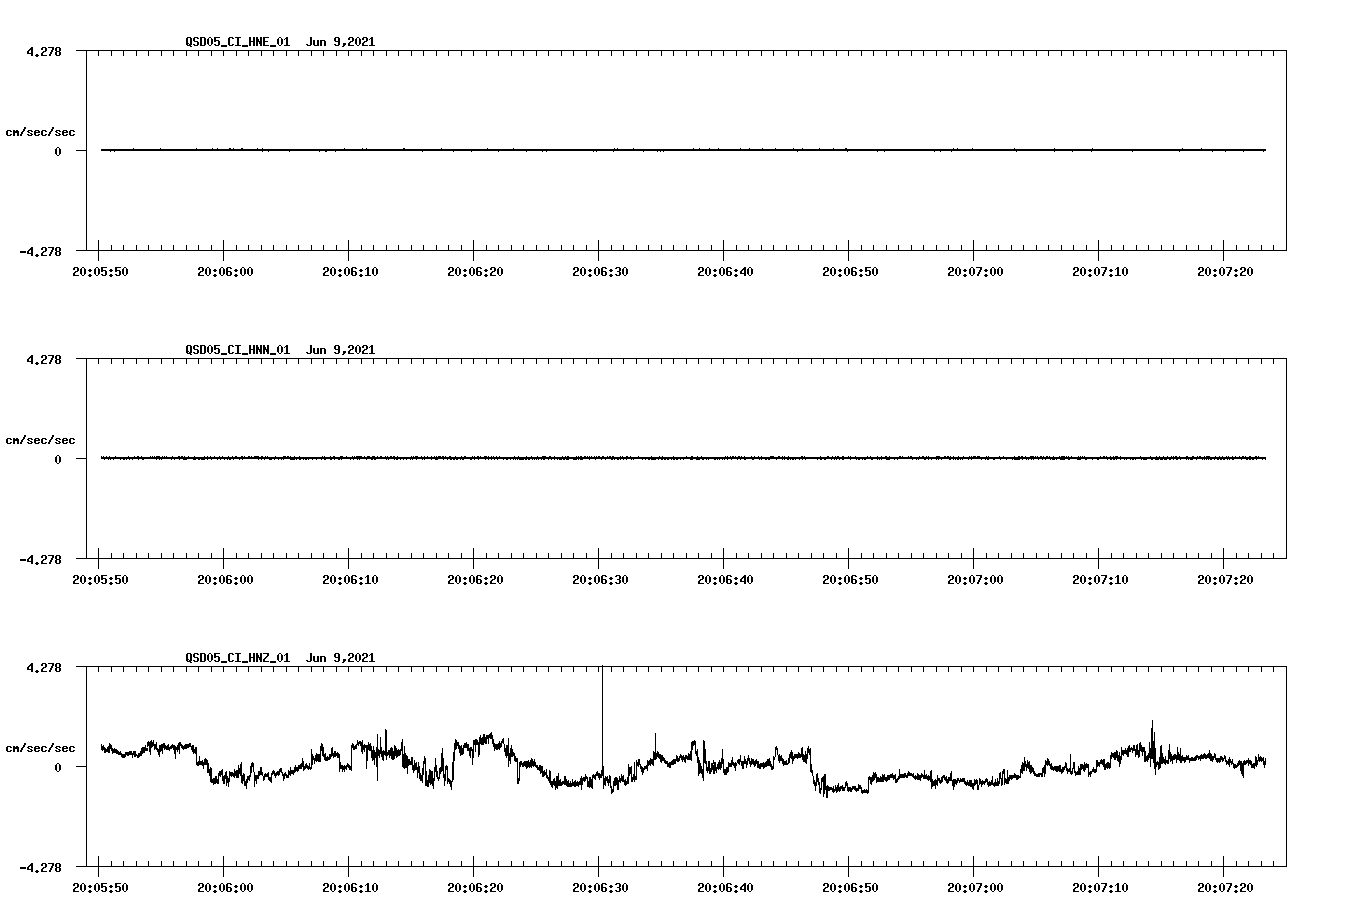The image size is (1358, 924).
Task: Click the 20:07:00 time label under HNE chart
Action: pos(975,271)
